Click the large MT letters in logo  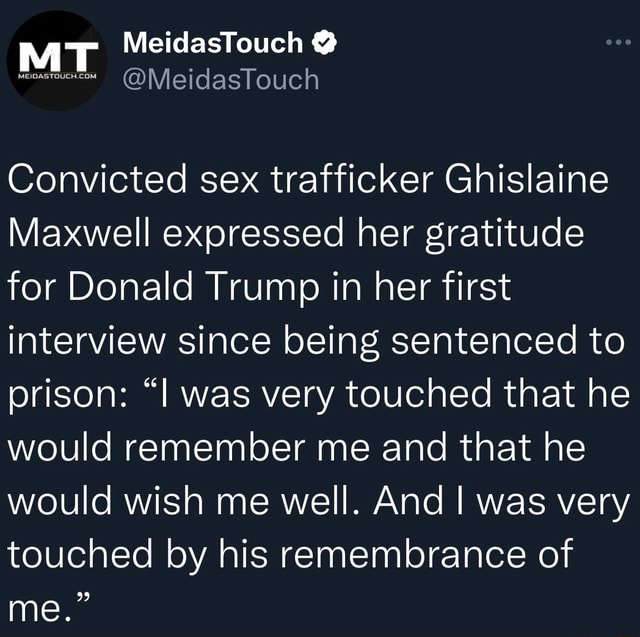tap(59, 56)
